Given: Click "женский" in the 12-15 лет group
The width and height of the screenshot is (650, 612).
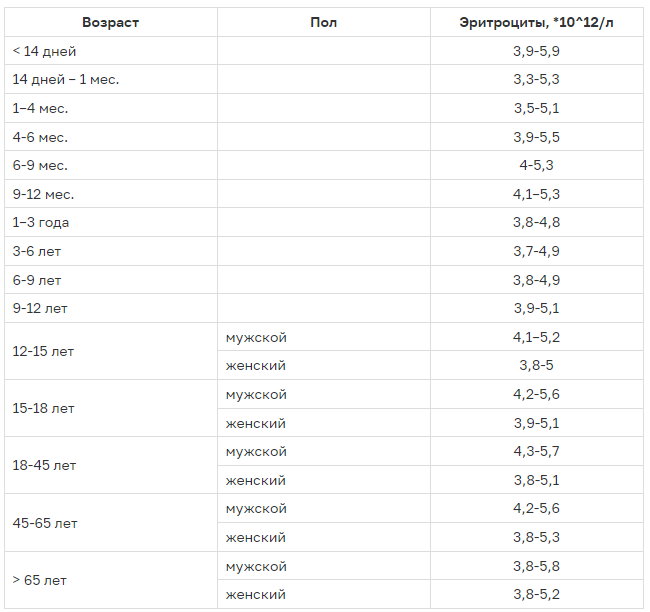Looking at the screenshot, I should coord(256,366).
